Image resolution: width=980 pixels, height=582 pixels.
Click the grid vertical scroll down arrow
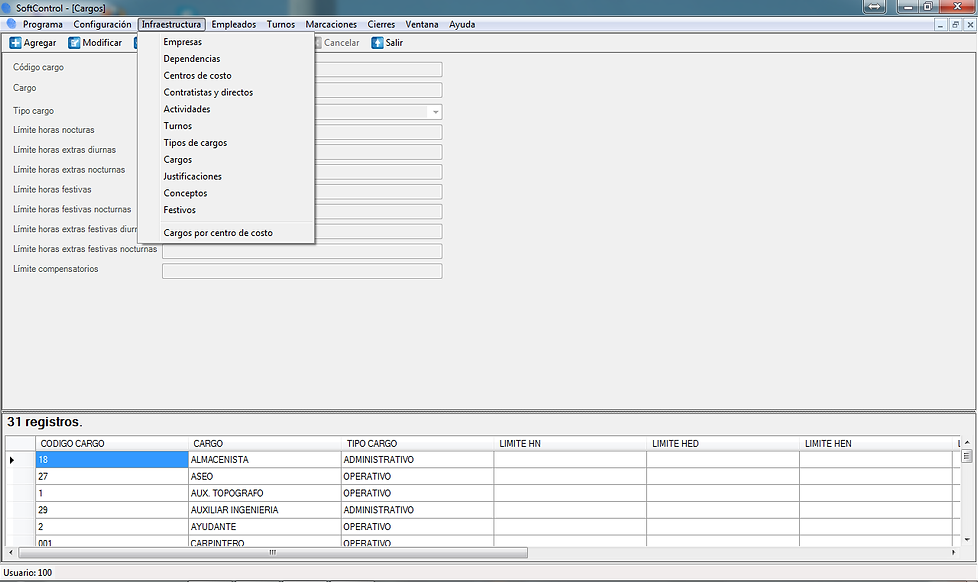[x=967, y=539]
